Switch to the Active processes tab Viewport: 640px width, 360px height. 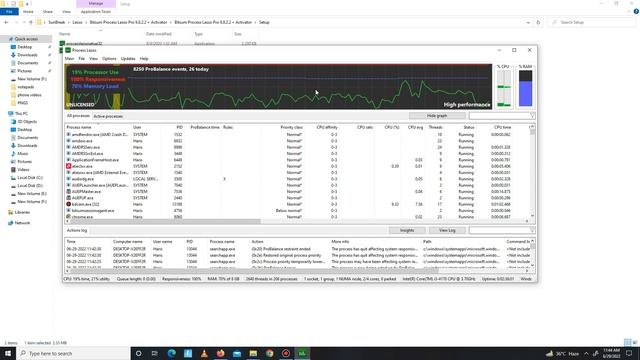(108, 116)
